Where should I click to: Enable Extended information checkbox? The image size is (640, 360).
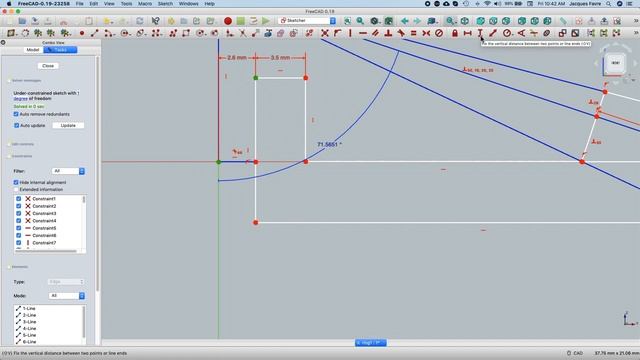pyautogui.click(x=16, y=190)
